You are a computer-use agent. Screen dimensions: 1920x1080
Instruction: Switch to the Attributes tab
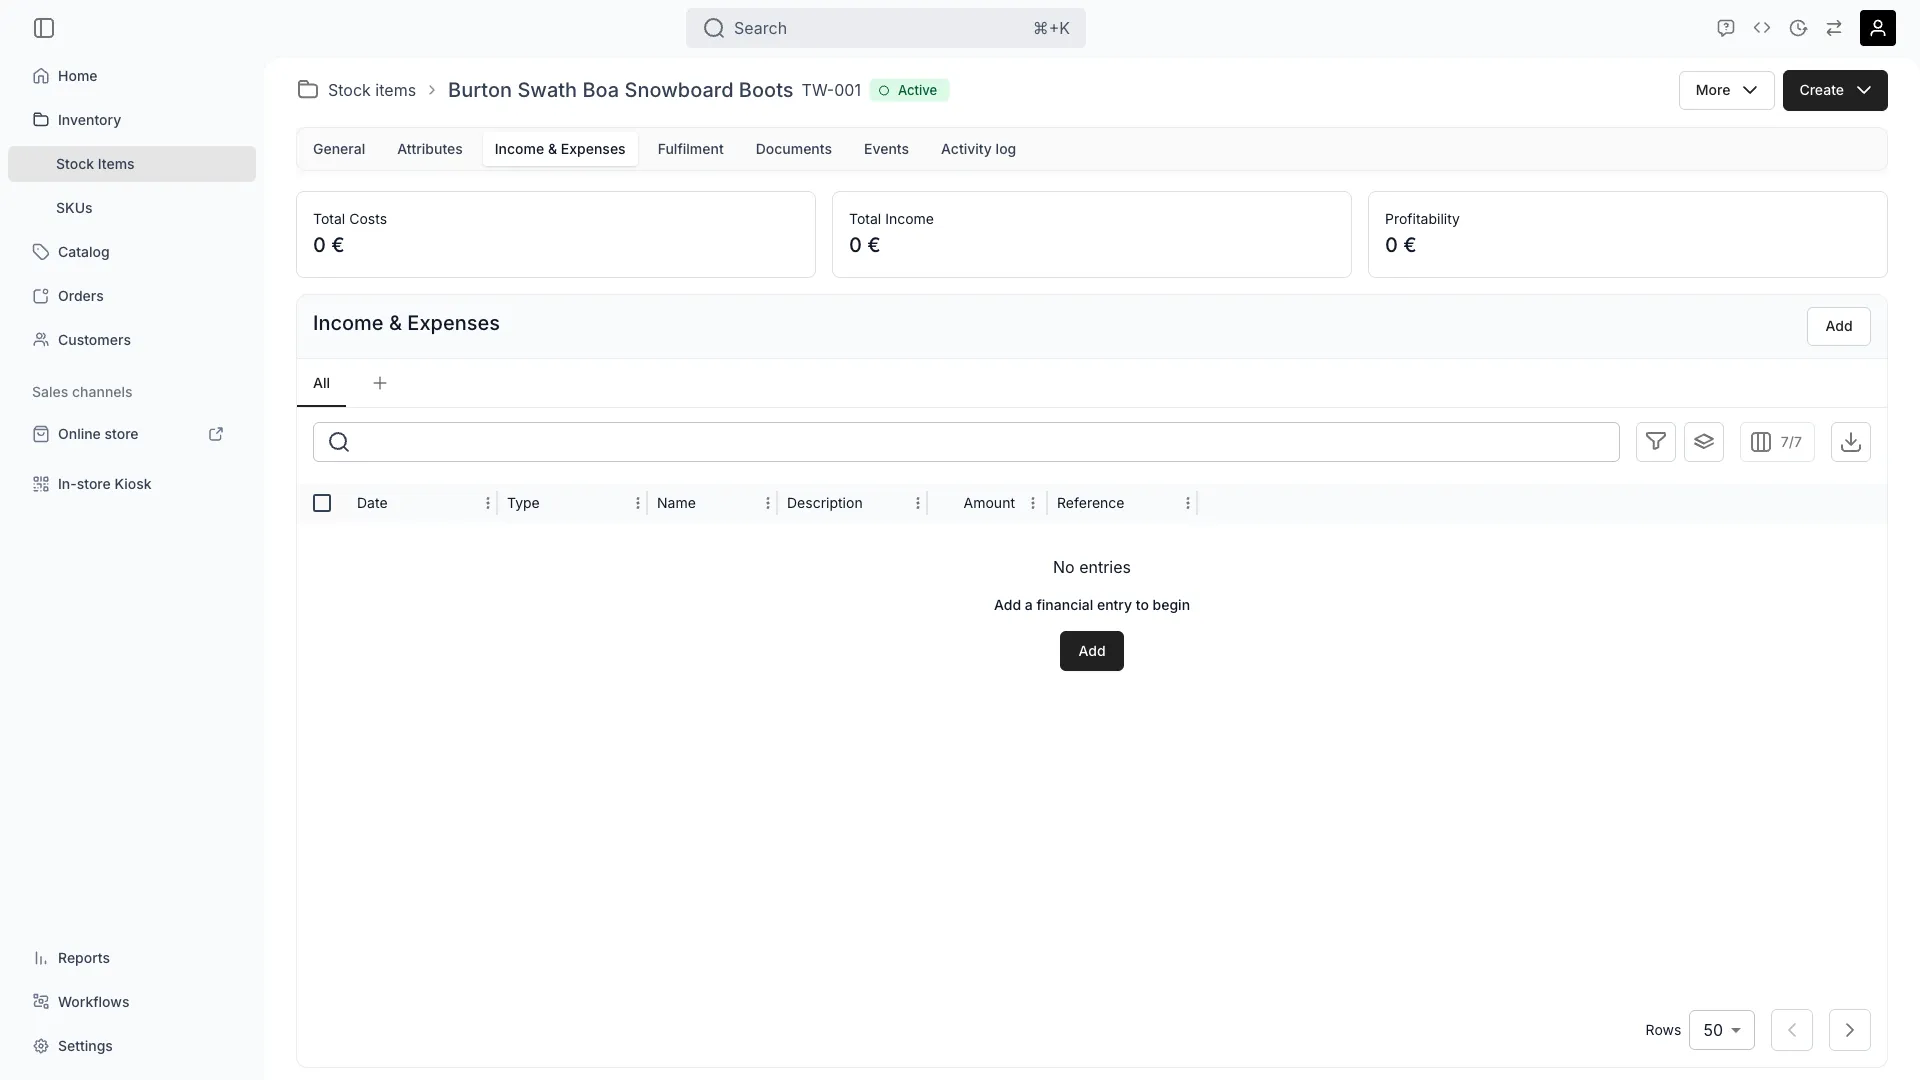[430, 149]
